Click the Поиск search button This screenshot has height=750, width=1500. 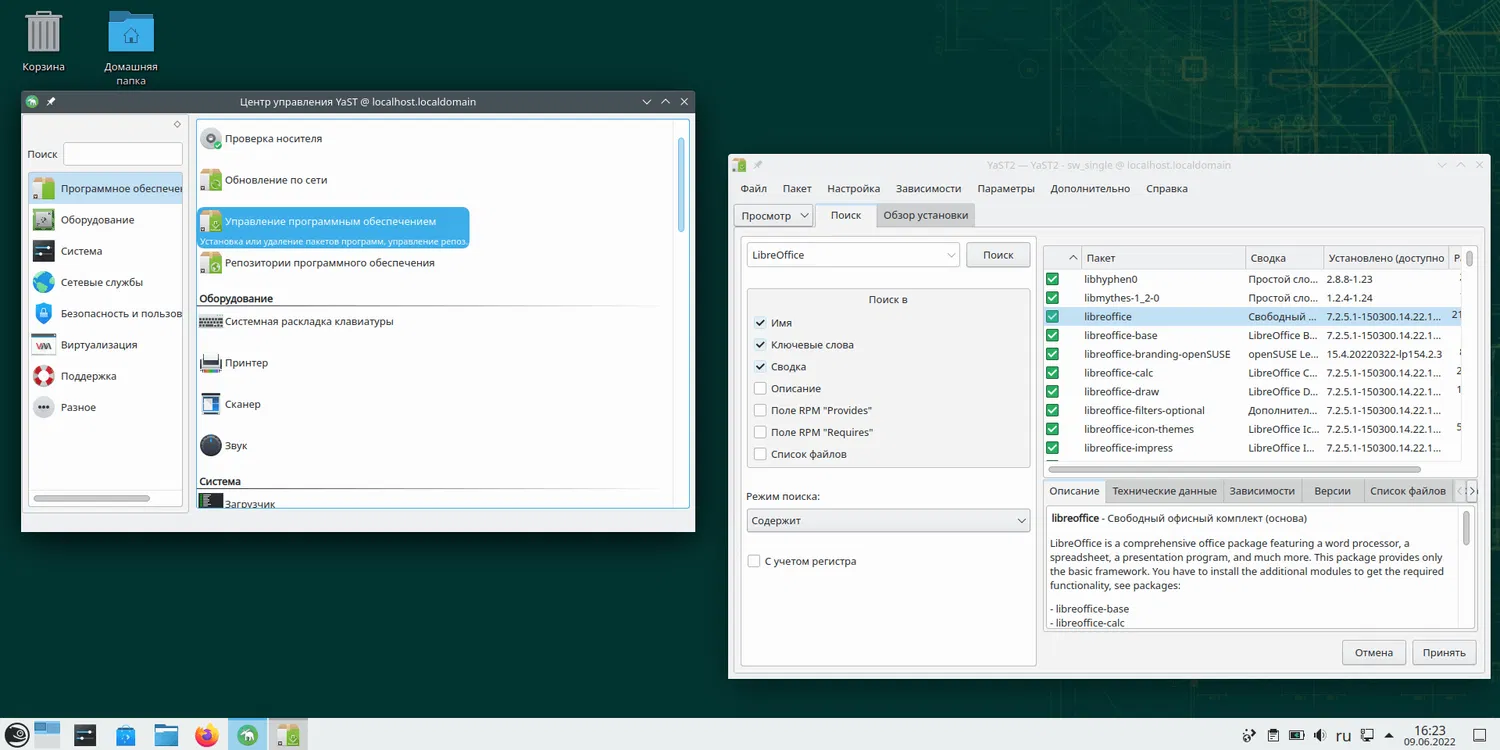pyautogui.click(x=998, y=255)
